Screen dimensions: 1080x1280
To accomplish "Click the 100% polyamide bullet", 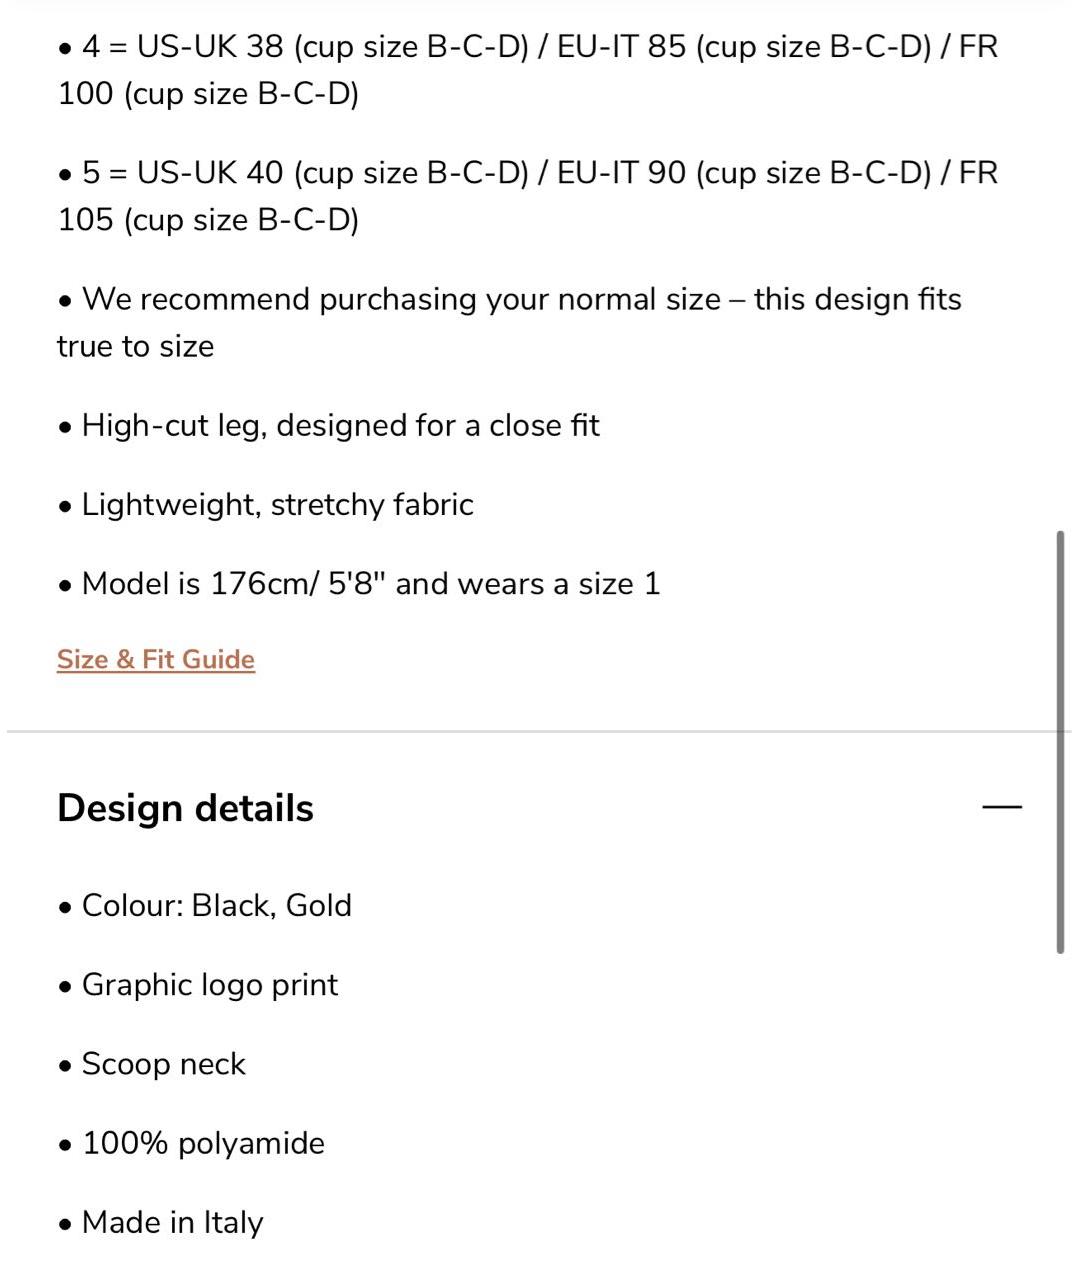I will [191, 1142].
